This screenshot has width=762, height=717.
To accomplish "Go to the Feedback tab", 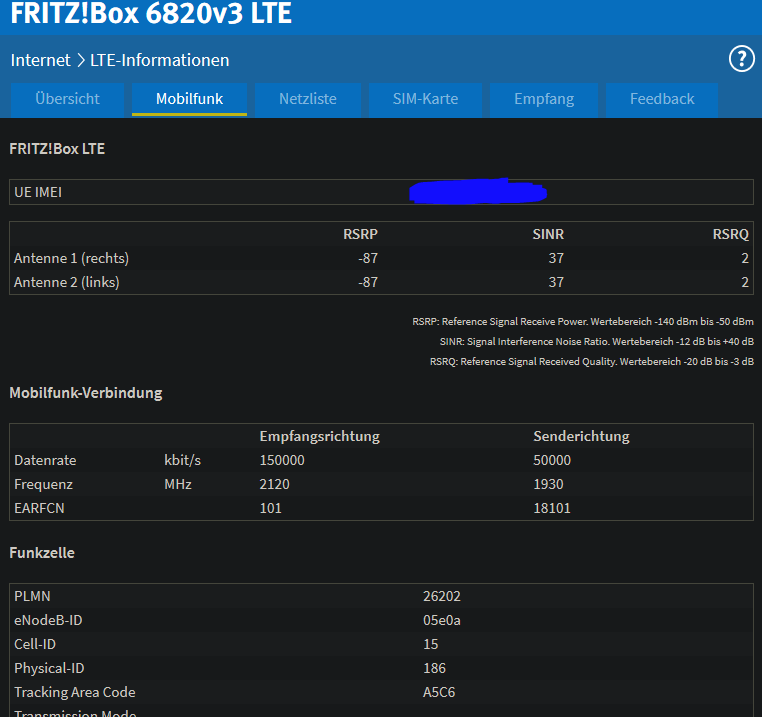I will point(662,99).
